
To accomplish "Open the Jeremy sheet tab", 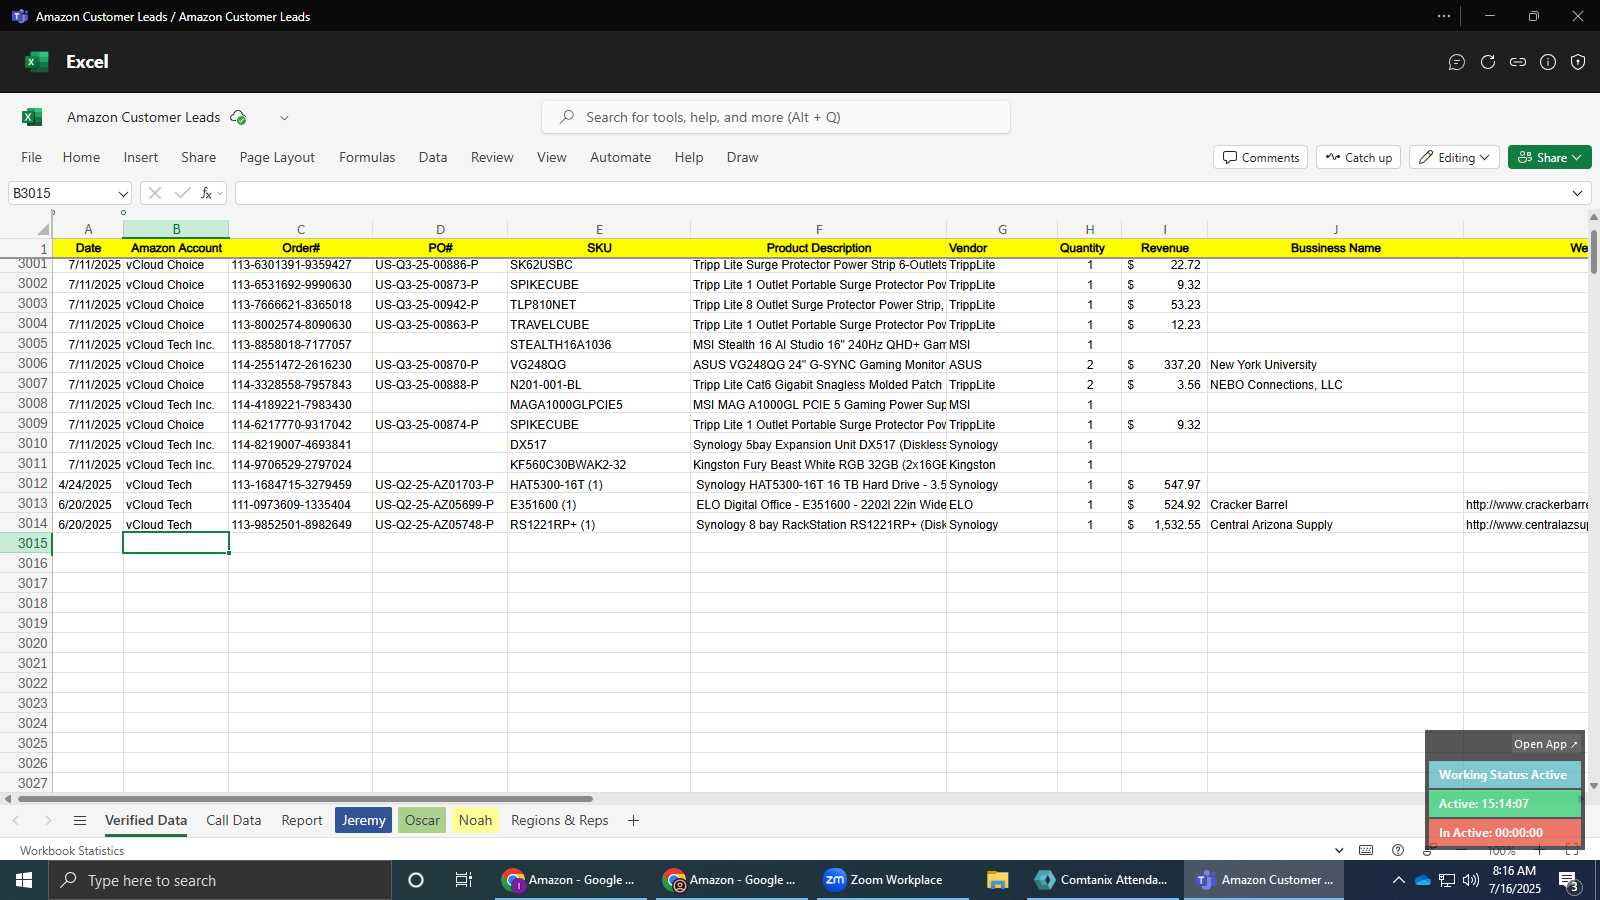I will [x=363, y=820].
